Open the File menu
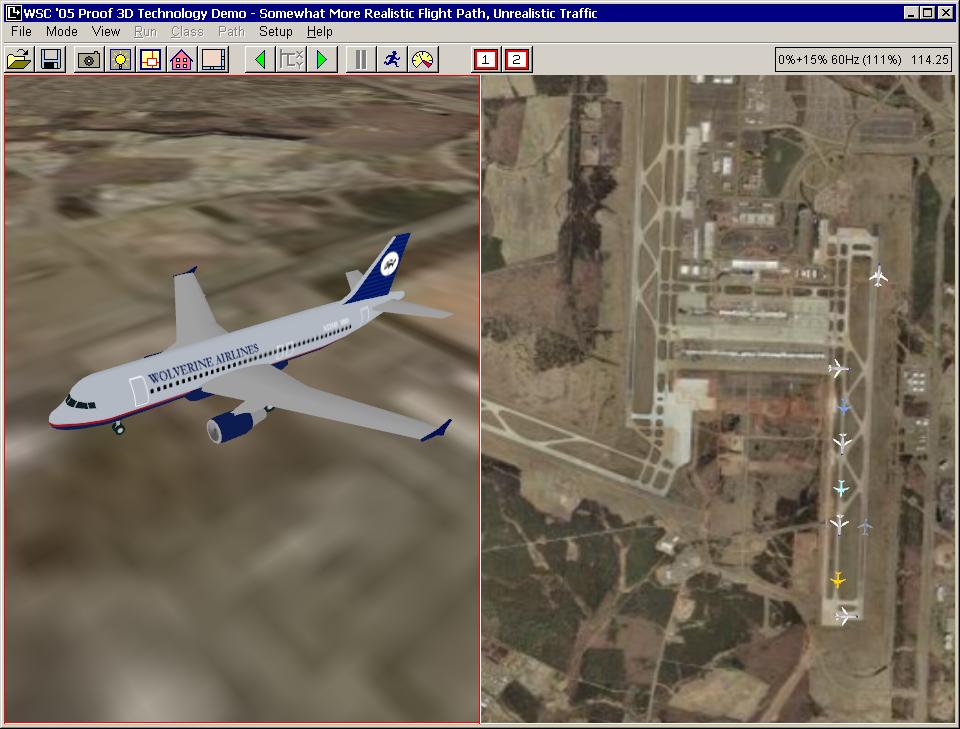Viewport: 960px width, 729px height. 21,32
